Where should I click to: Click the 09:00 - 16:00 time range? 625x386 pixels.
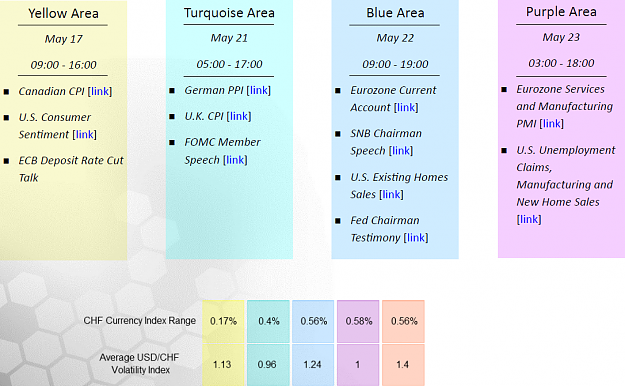tap(63, 65)
